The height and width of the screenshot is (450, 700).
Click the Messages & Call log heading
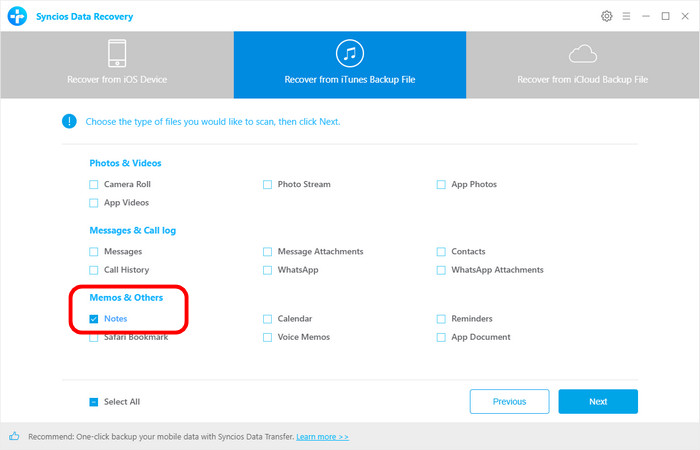(x=133, y=230)
